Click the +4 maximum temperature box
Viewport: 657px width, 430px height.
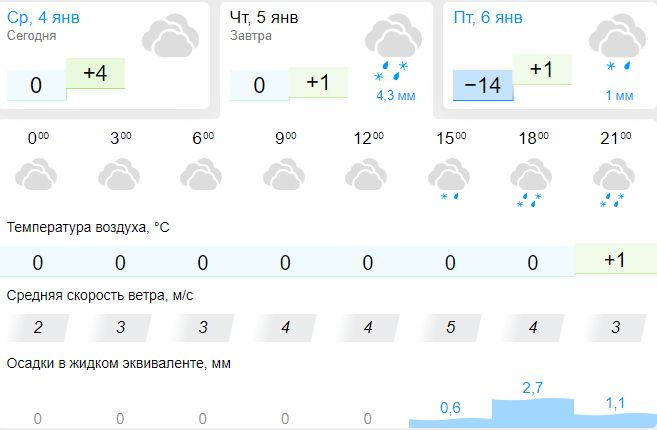click(96, 73)
